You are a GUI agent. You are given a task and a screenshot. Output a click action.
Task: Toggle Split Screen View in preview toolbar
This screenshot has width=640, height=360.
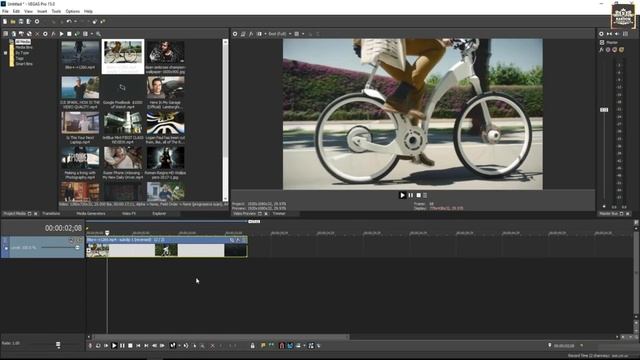coord(259,34)
